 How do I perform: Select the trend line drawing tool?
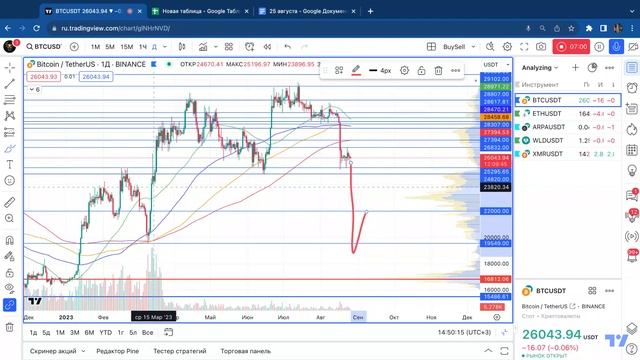10,84
